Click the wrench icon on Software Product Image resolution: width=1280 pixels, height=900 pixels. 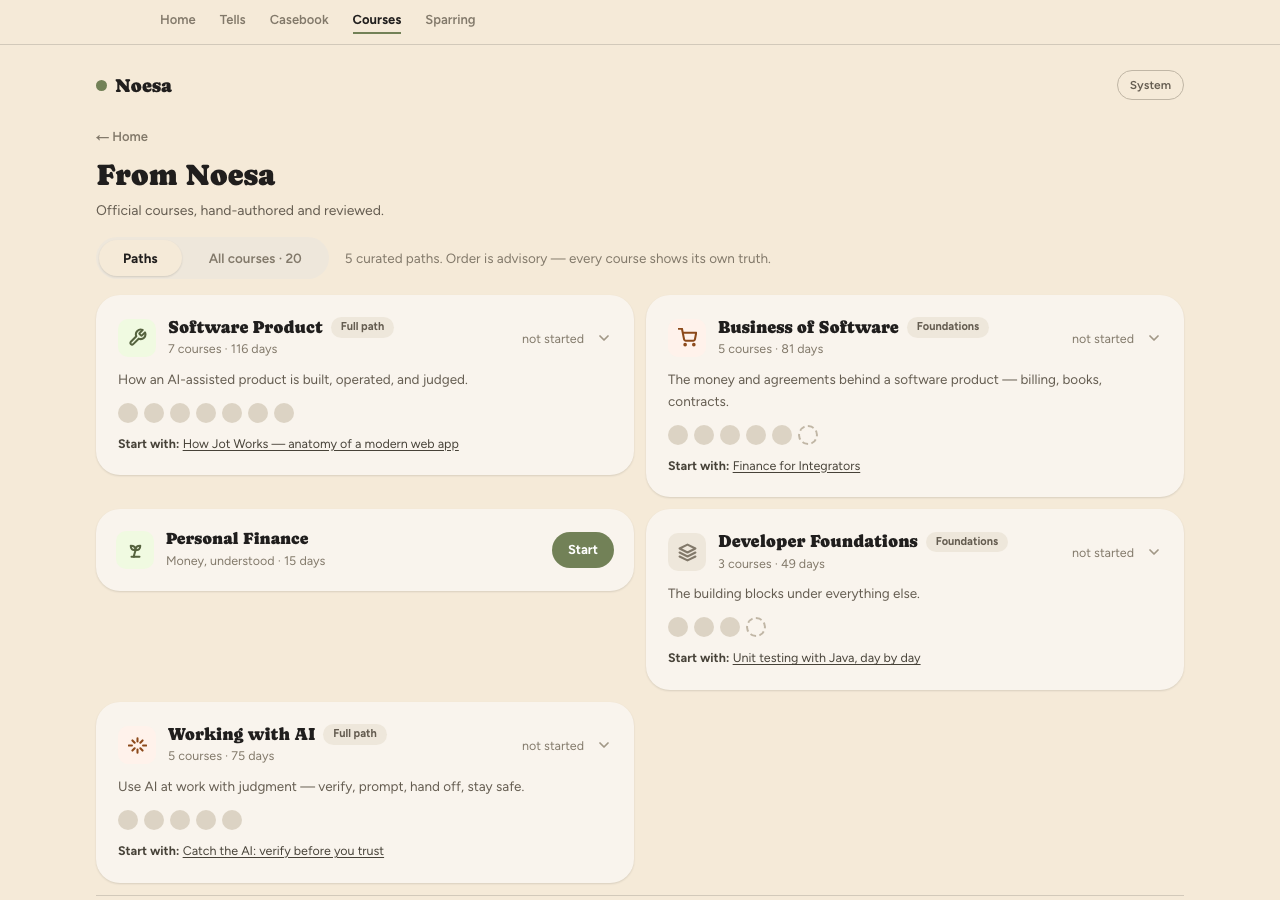click(137, 338)
